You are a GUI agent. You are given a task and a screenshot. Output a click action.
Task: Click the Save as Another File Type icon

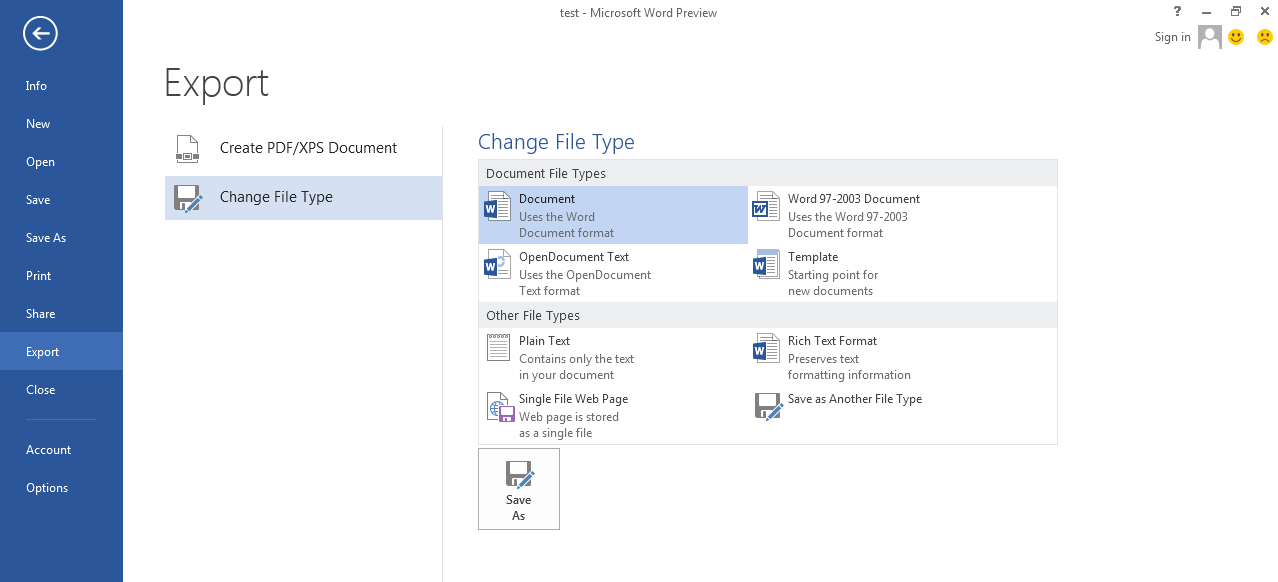pyautogui.click(x=768, y=406)
